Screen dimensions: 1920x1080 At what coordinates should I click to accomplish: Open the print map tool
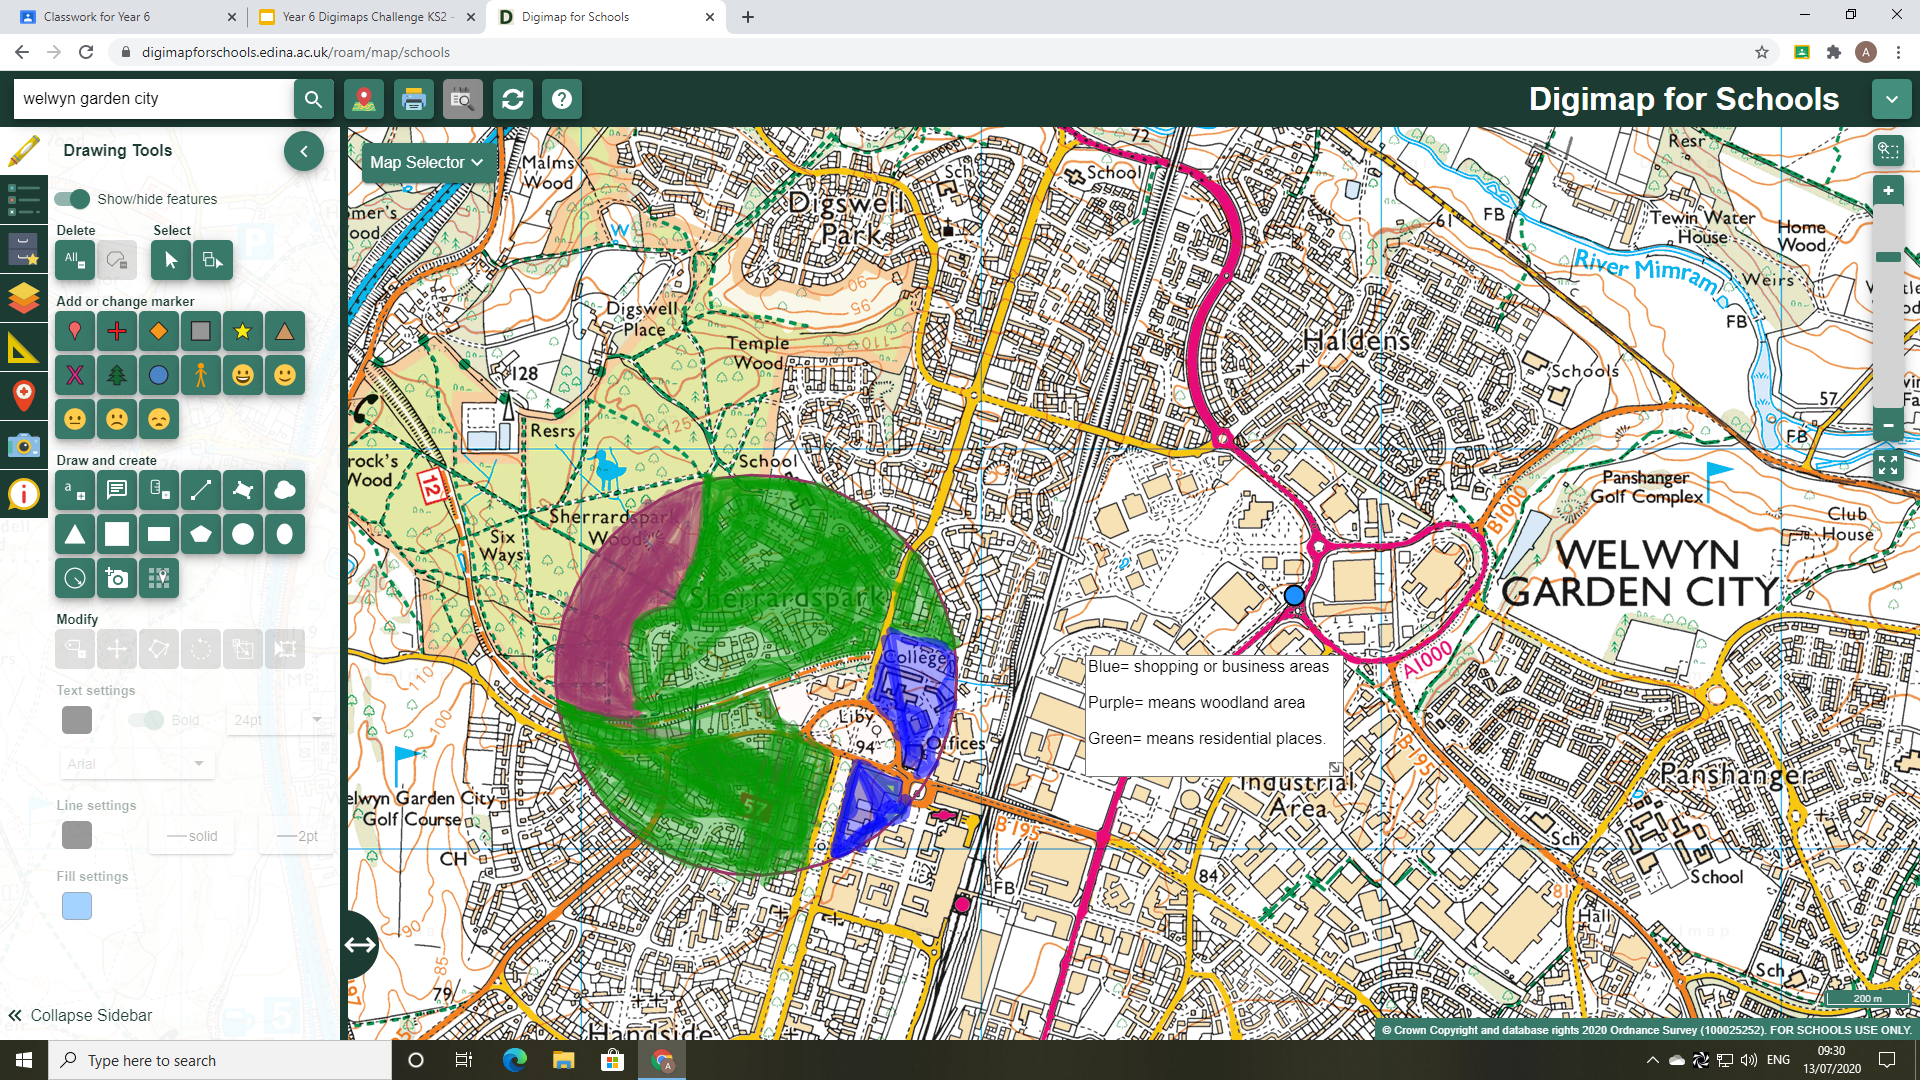tap(413, 99)
